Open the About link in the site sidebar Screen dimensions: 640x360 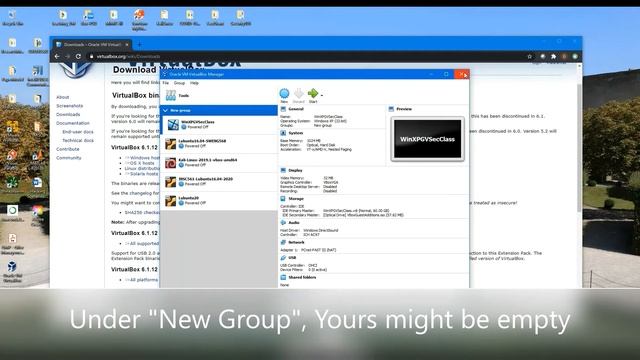coord(62,97)
